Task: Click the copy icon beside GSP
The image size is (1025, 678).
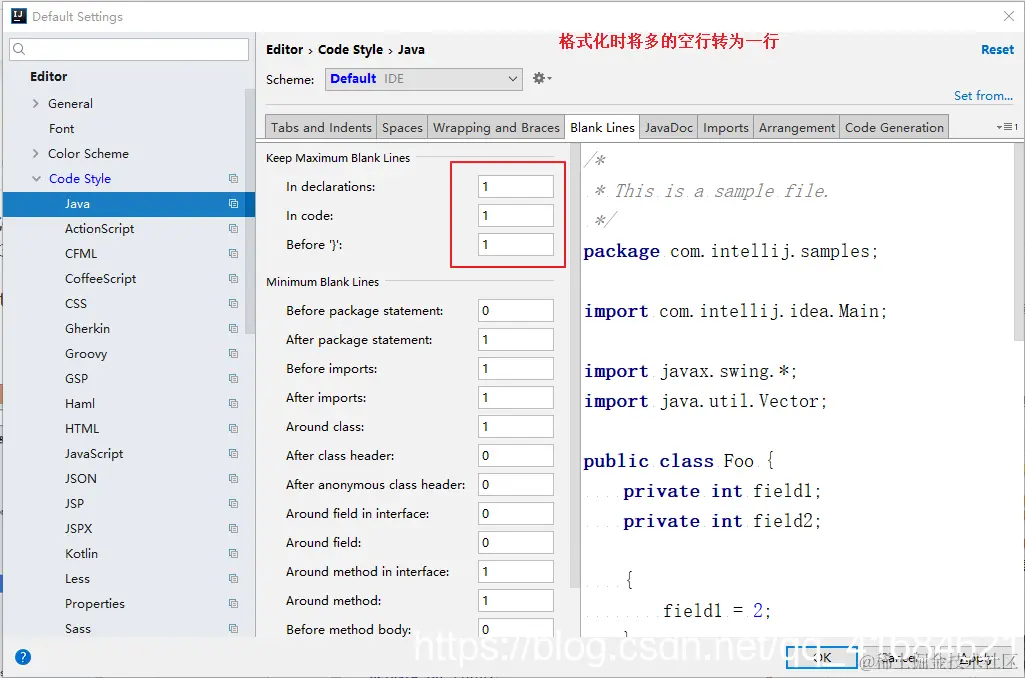Action: coord(233,379)
